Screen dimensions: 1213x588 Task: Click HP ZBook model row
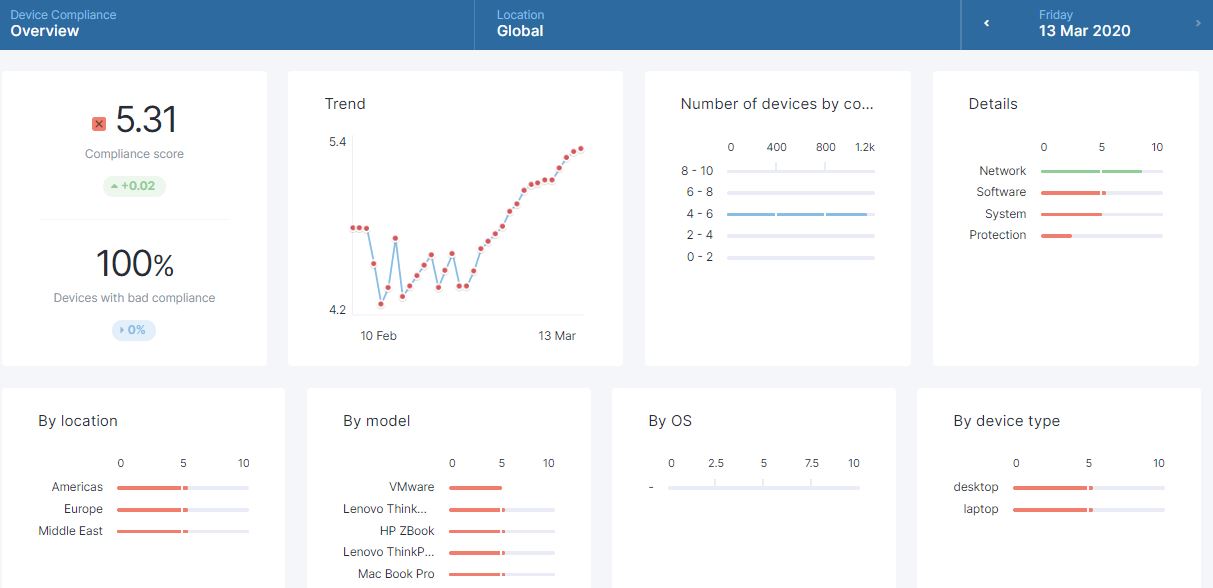407,531
